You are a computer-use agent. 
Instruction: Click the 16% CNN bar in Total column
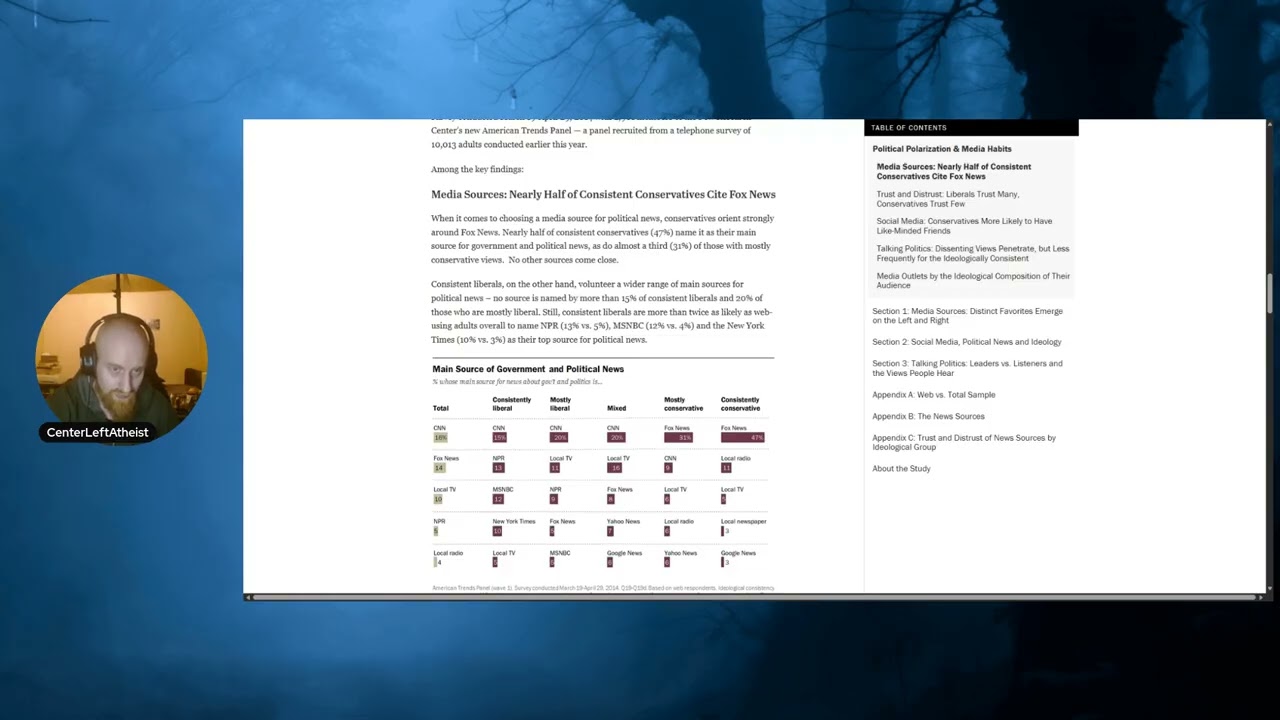coord(440,437)
